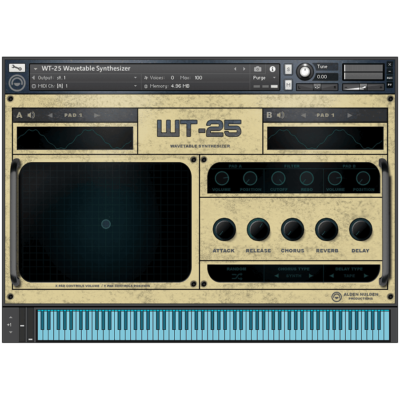The width and height of the screenshot is (400, 400).
Task: Click the tune value 0.00 field
Action: (x=327, y=77)
